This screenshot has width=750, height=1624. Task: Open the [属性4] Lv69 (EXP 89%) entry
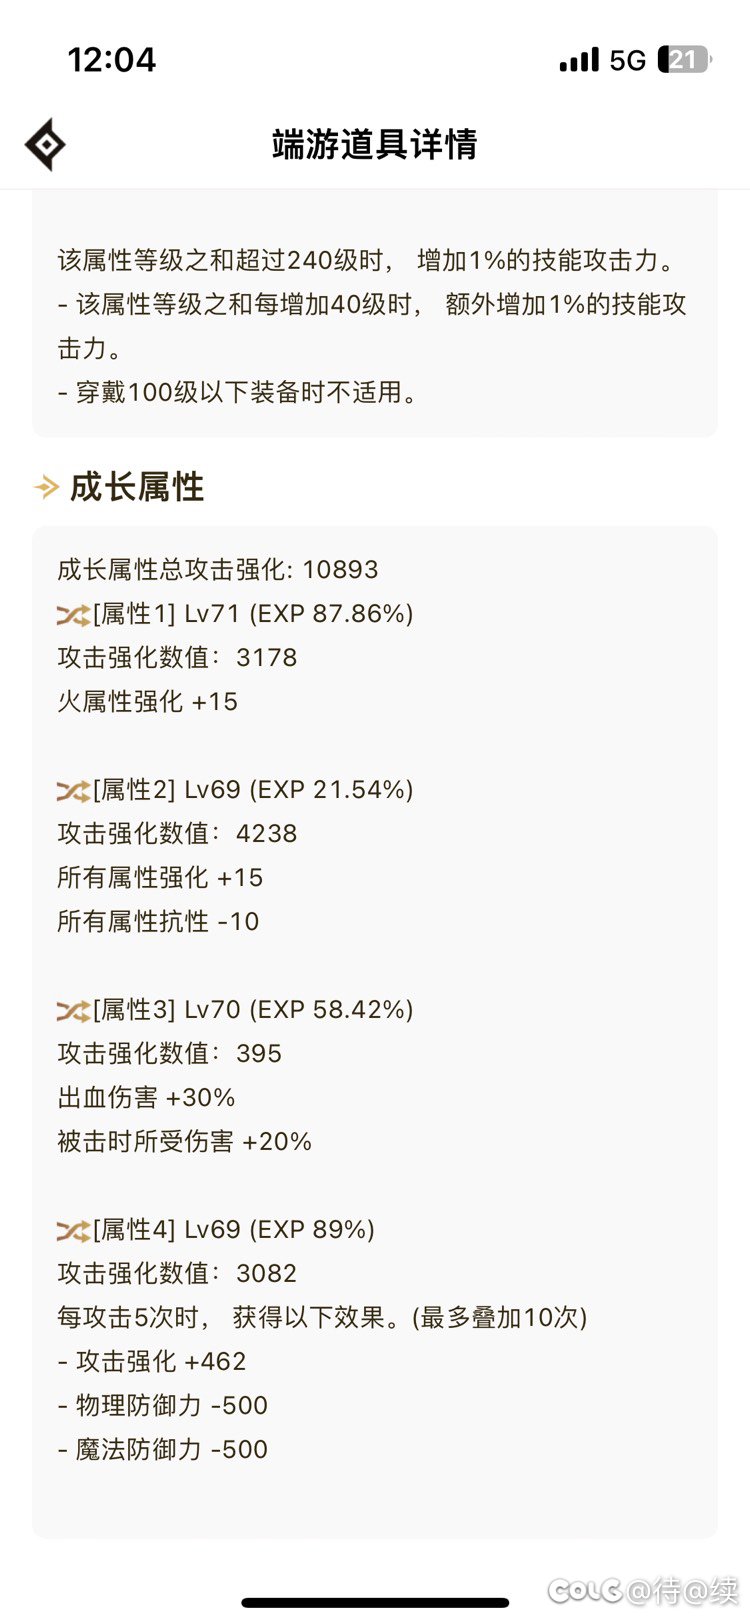[233, 1230]
